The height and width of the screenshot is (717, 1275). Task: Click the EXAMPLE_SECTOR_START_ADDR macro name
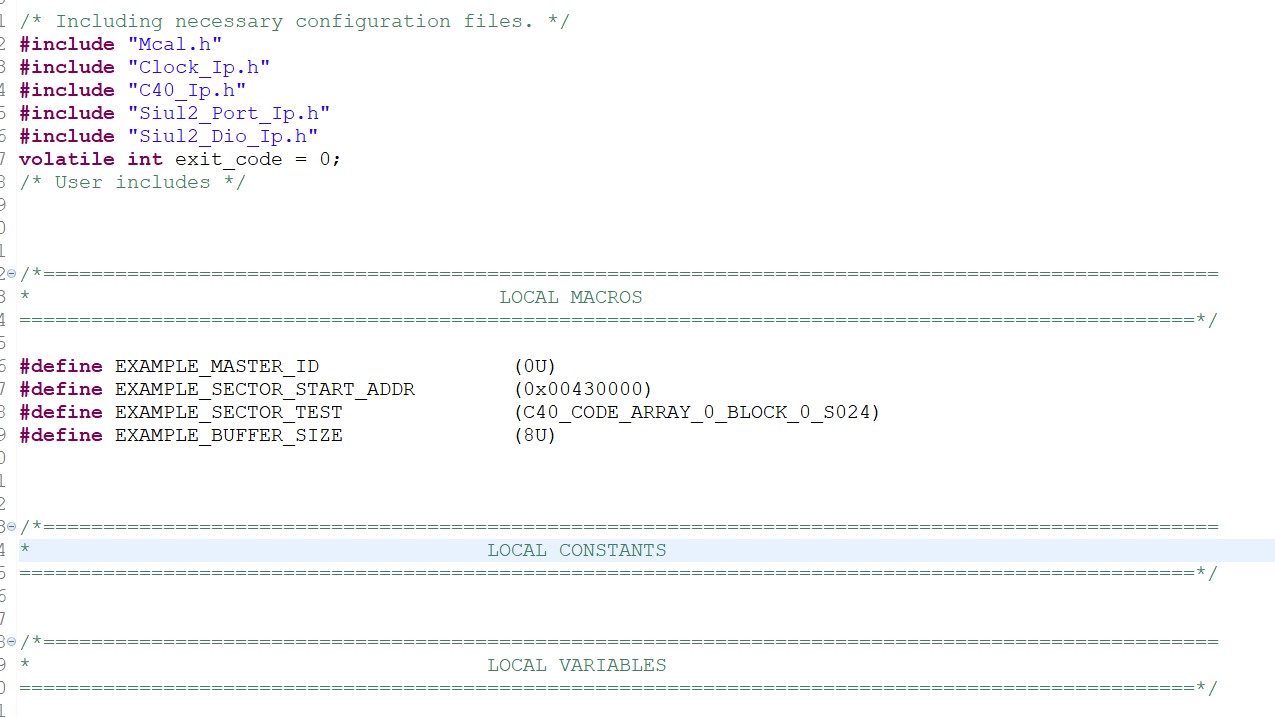pyautogui.click(x=265, y=389)
